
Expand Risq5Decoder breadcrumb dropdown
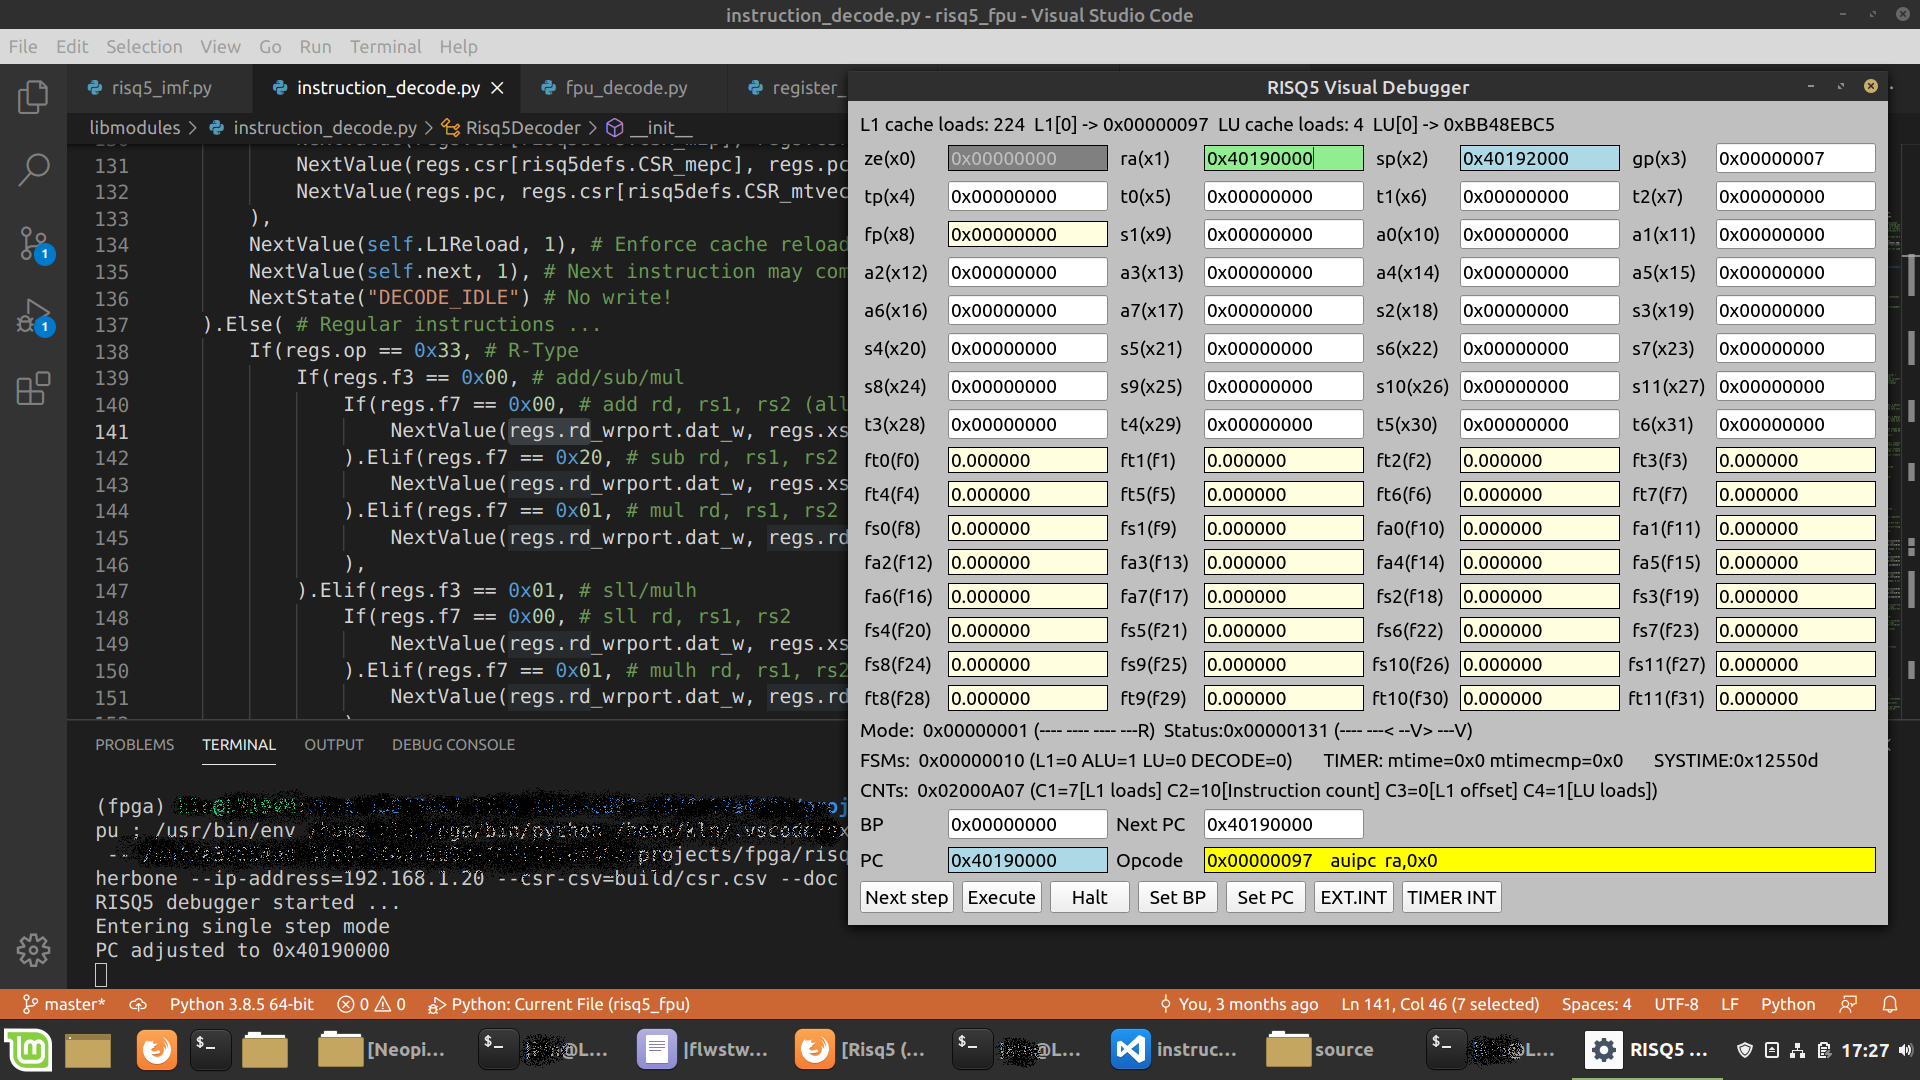click(522, 128)
